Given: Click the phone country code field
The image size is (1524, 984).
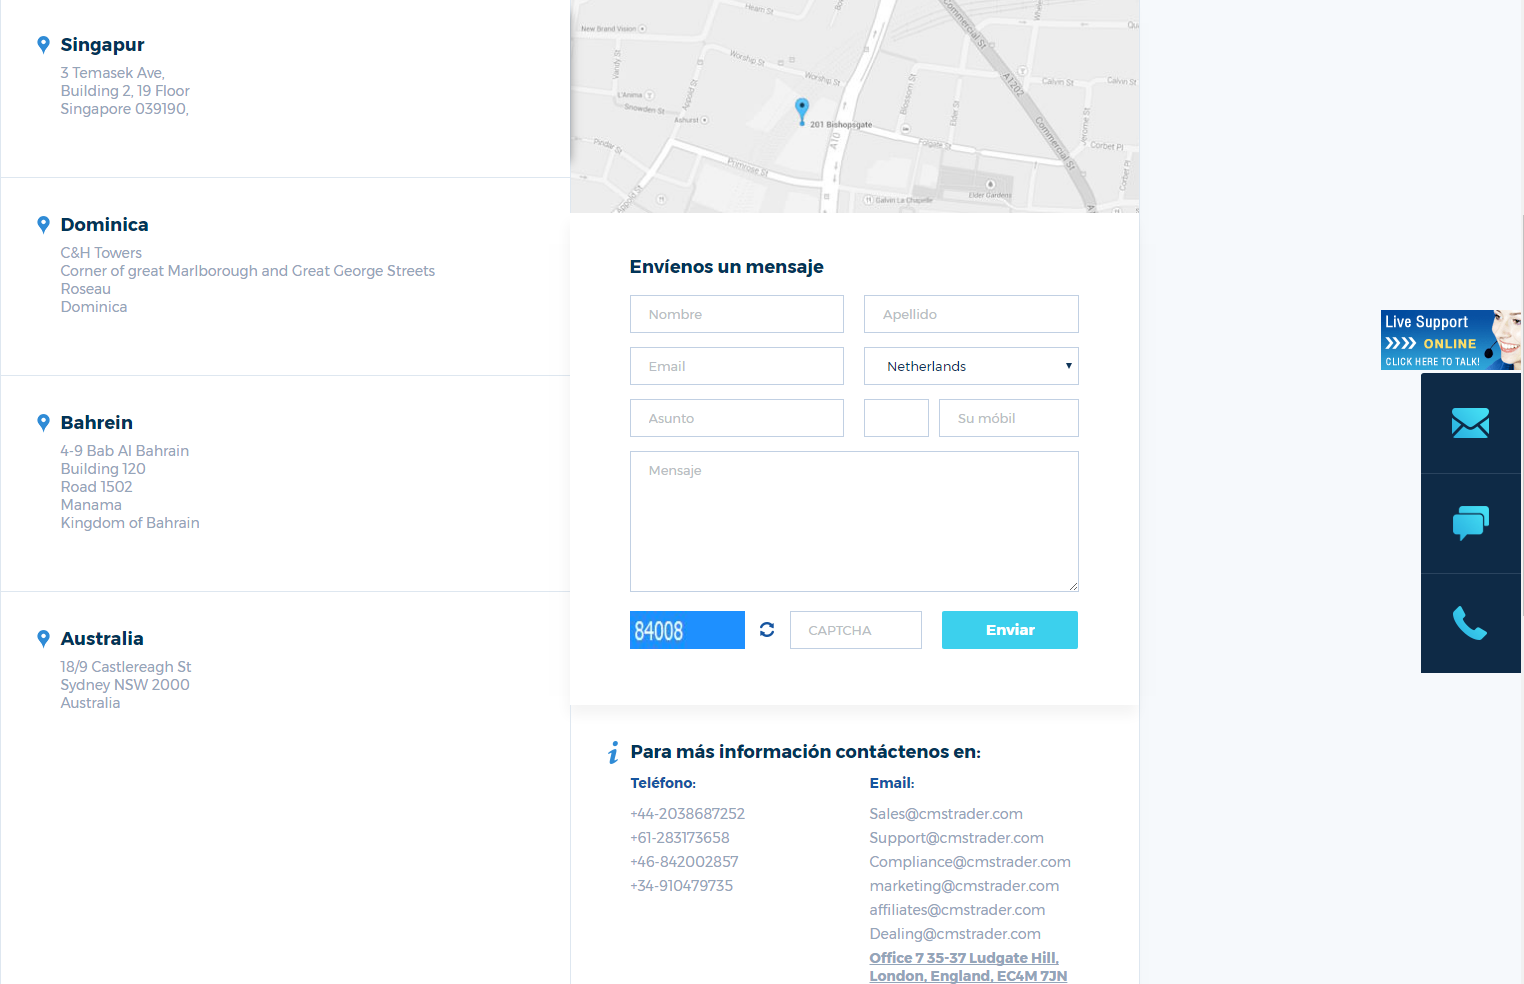Looking at the screenshot, I should [896, 418].
